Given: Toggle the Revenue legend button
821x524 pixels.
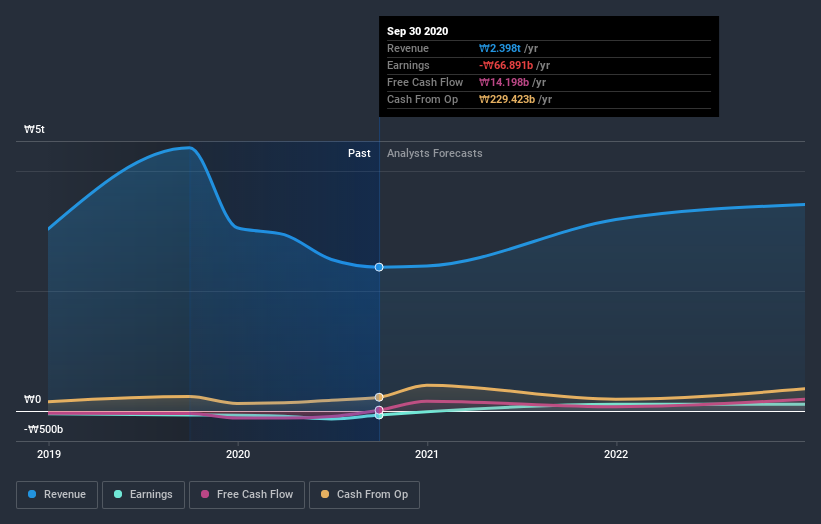Looking at the screenshot, I should pos(57,495).
